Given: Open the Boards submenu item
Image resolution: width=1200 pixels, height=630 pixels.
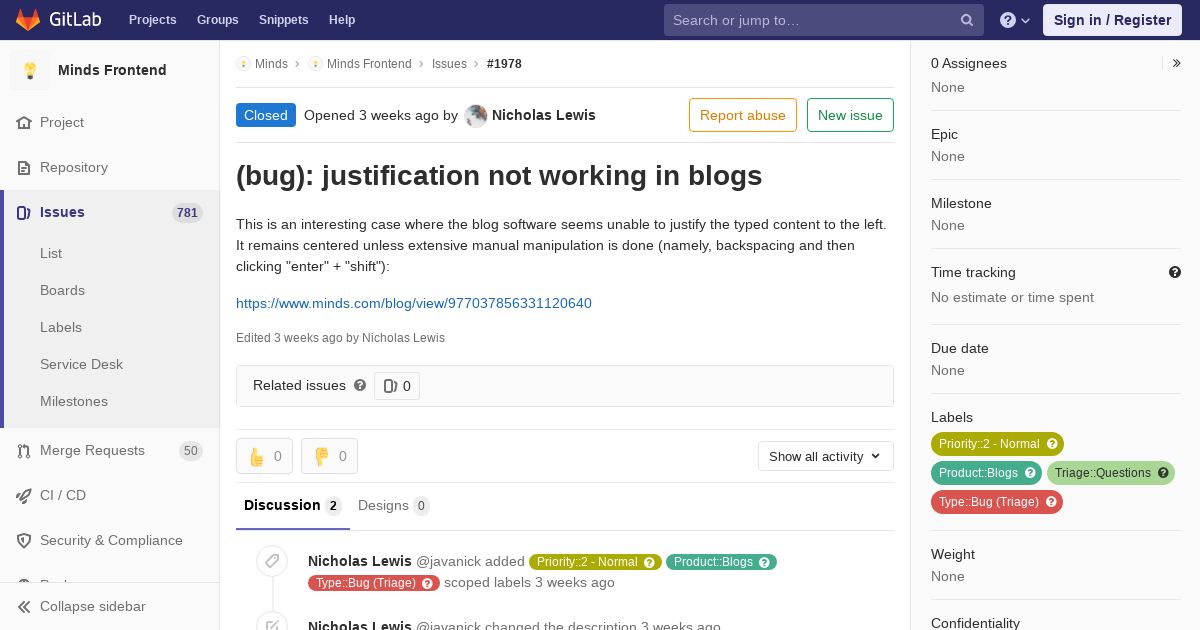Looking at the screenshot, I should pyautogui.click(x=62, y=291).
